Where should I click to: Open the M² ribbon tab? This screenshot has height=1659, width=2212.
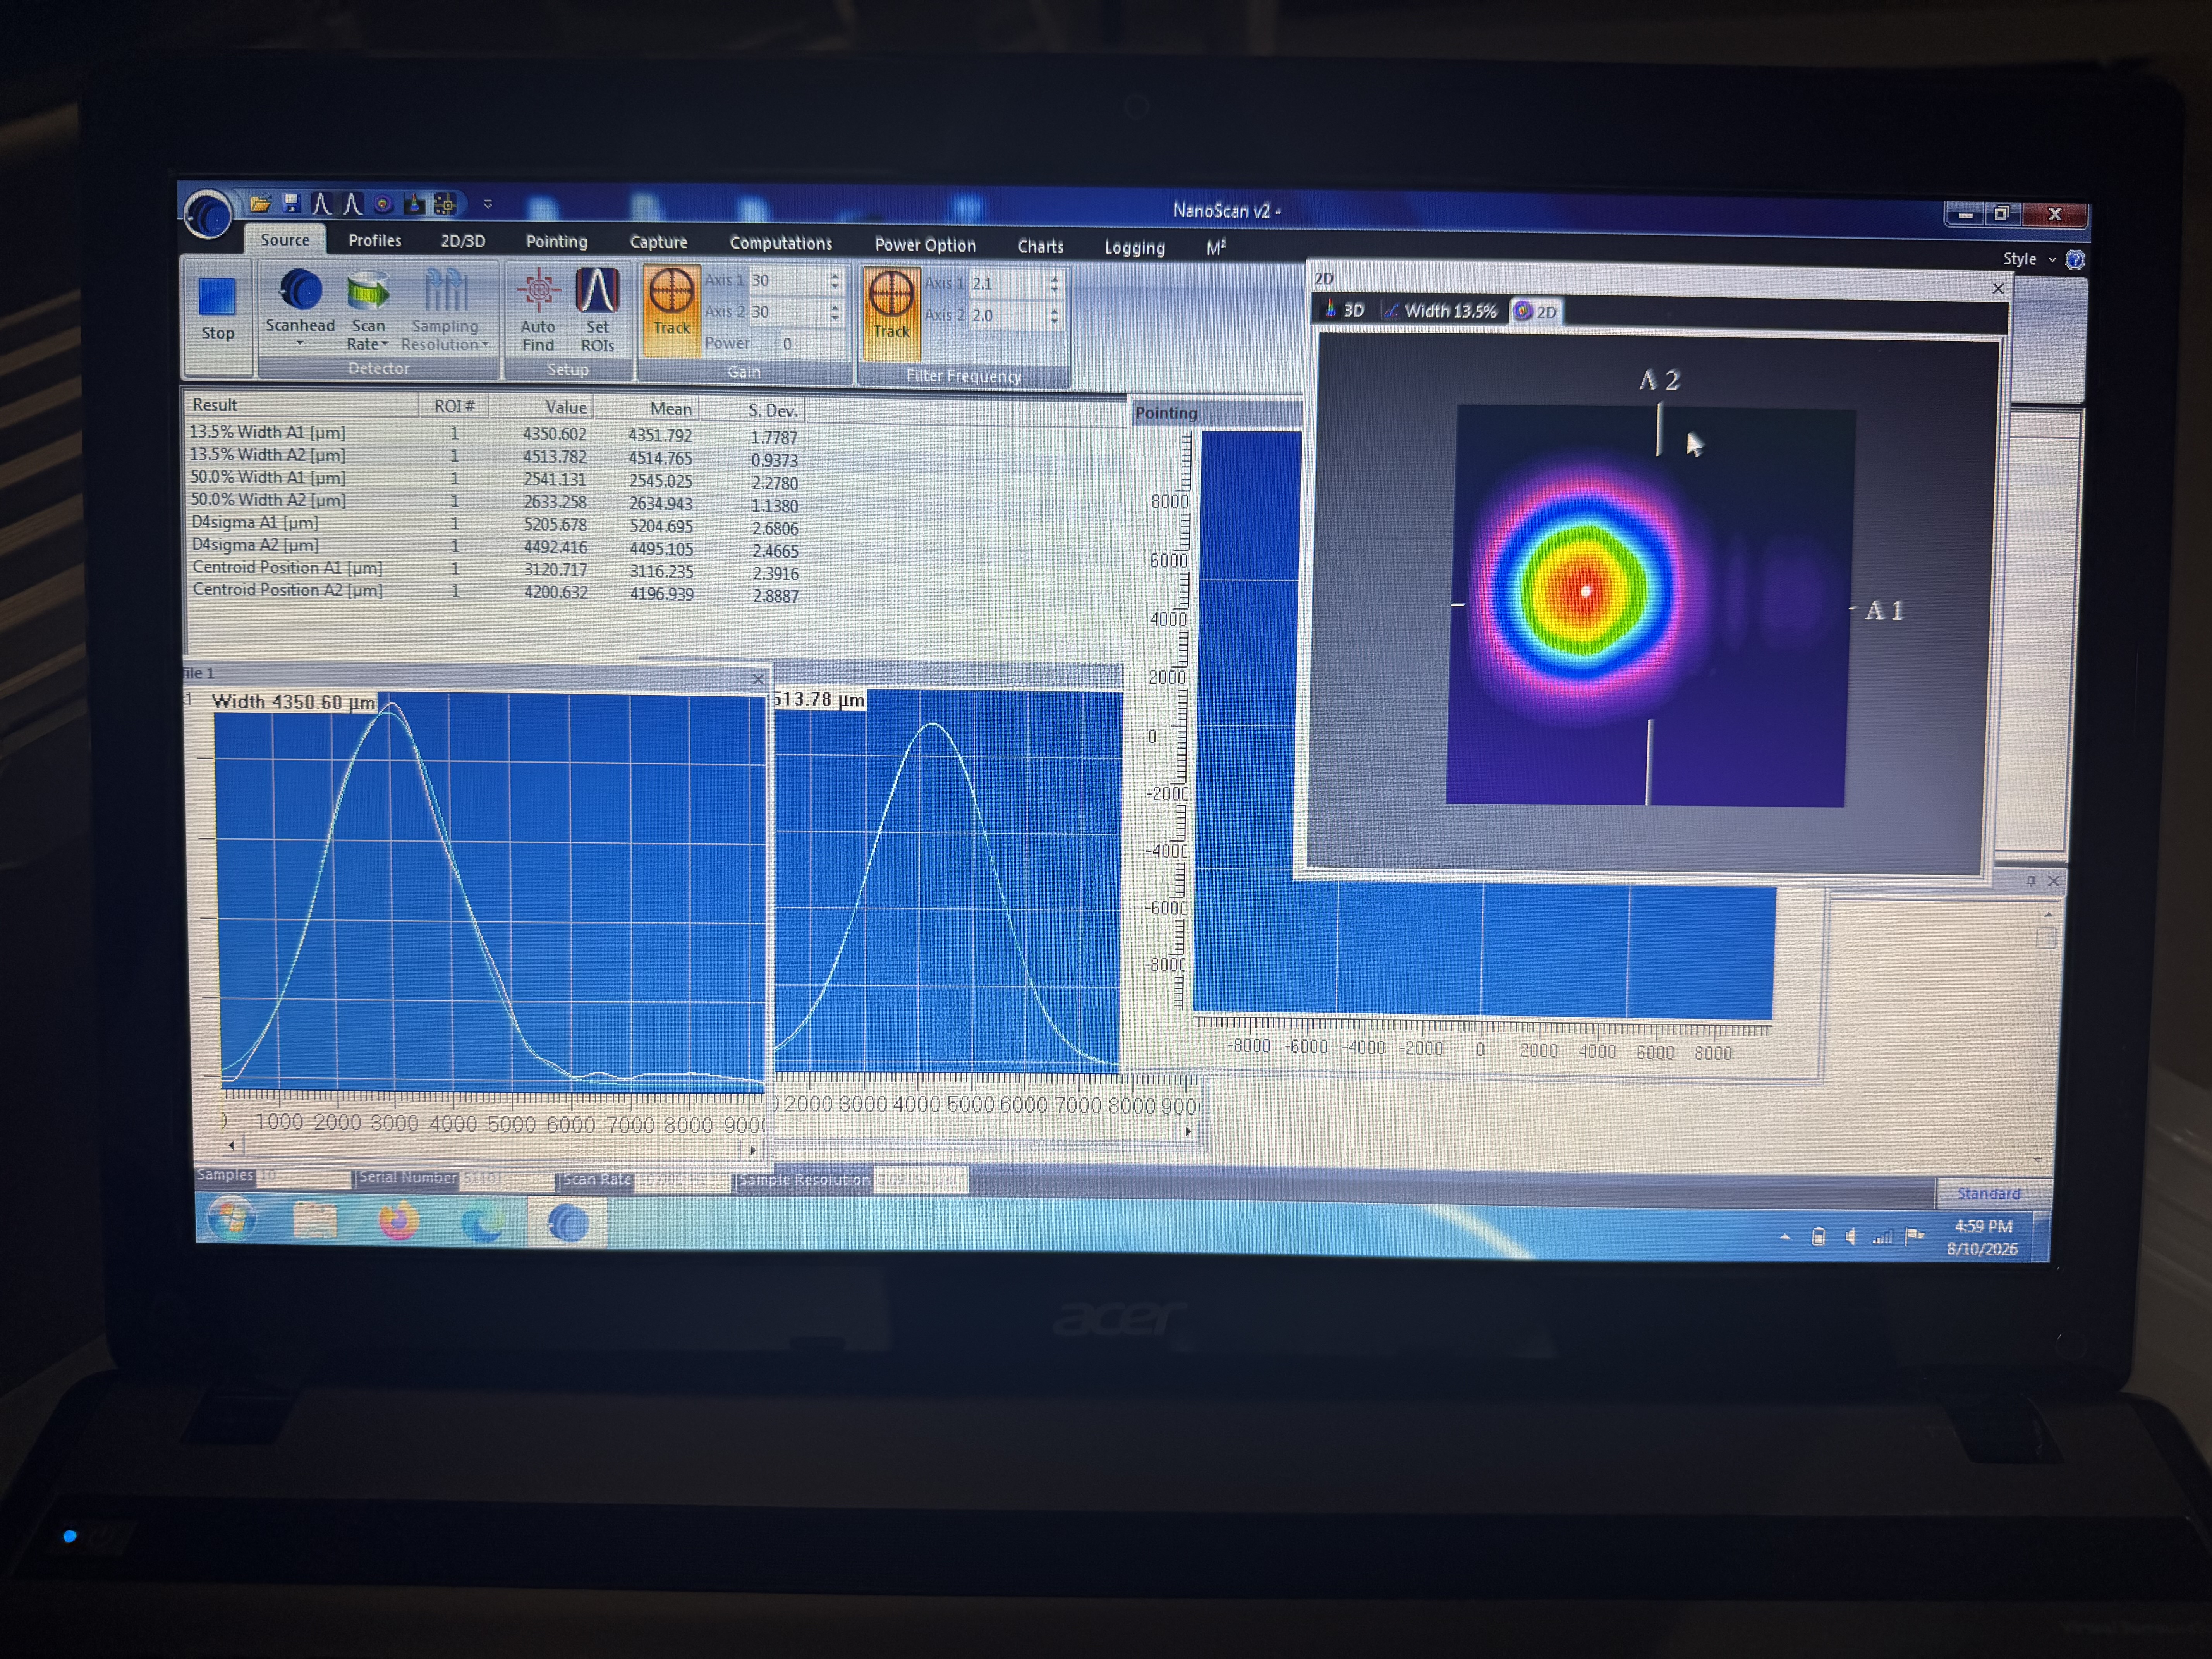tap(1216, 248)
